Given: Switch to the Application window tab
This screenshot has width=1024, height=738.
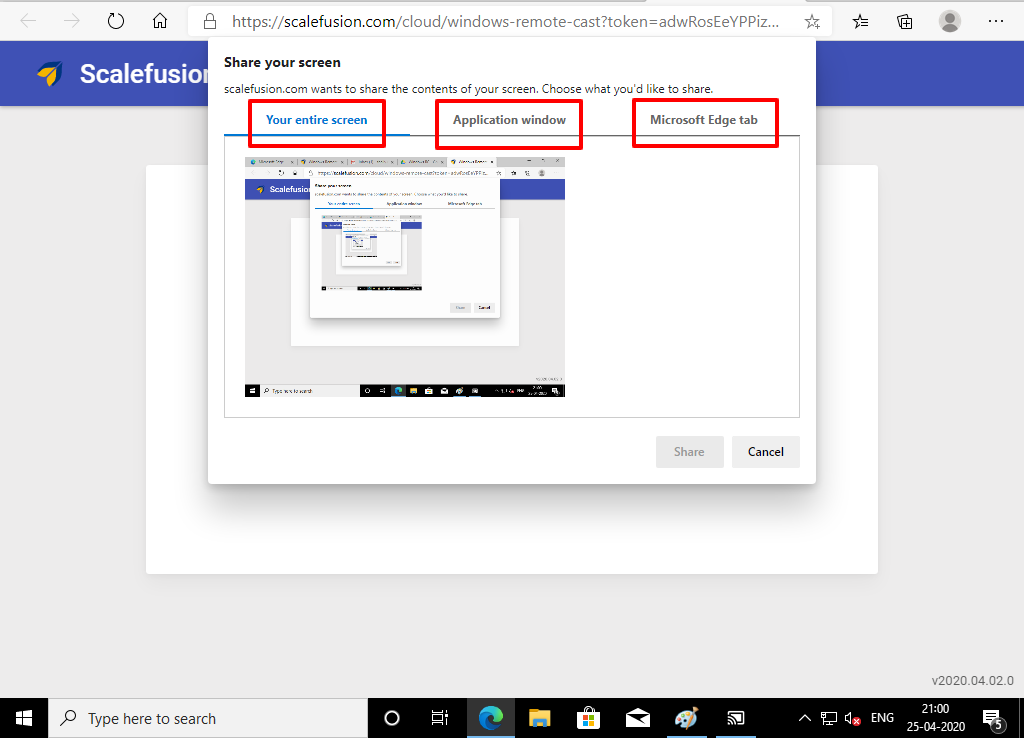Looking at the screenshot, I should (x=509, y=120).
